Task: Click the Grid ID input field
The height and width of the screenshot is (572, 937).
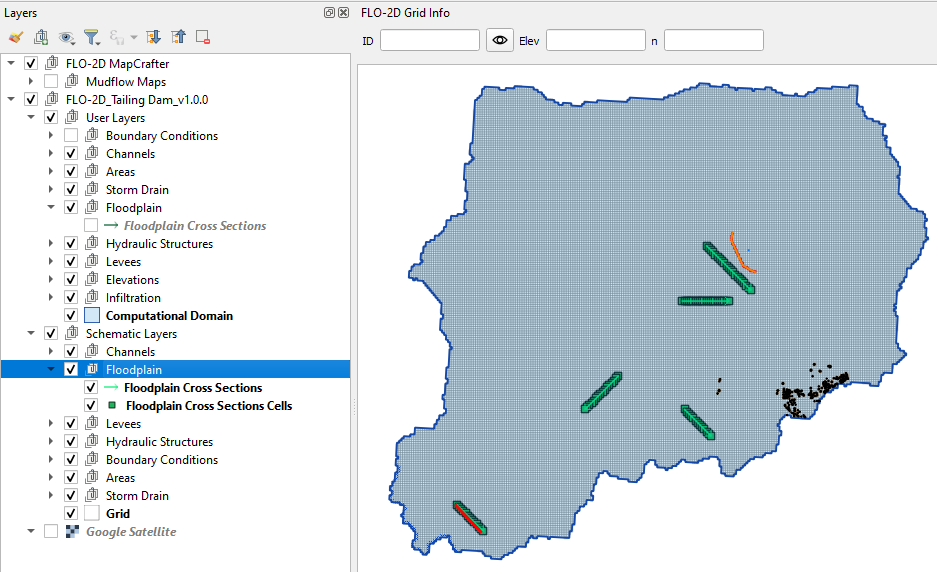Action: [x=429, y=40]
